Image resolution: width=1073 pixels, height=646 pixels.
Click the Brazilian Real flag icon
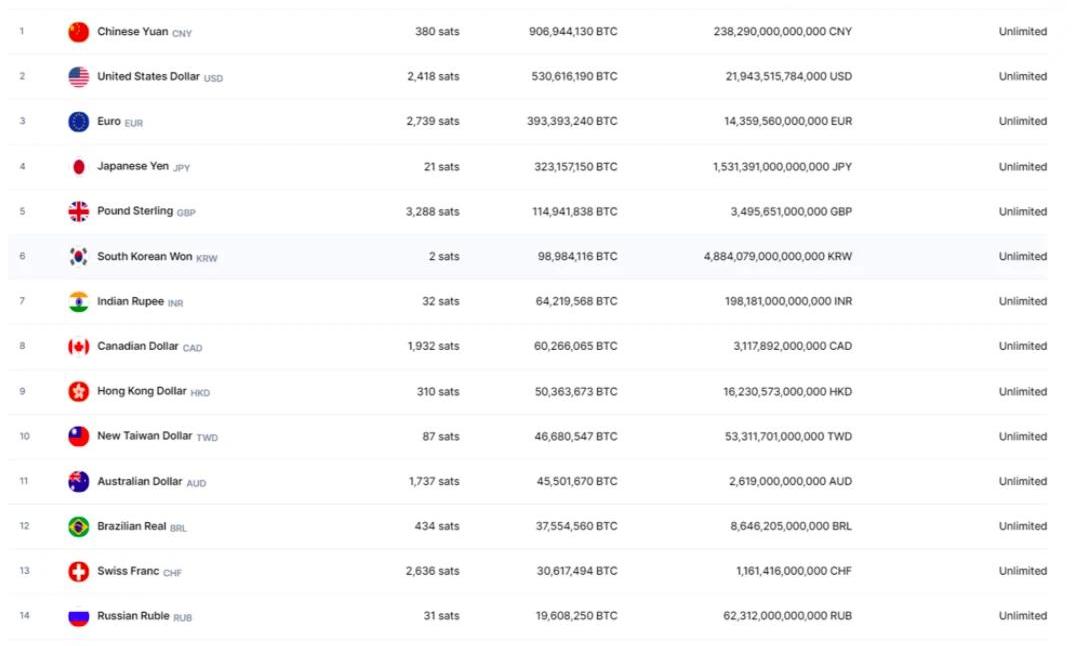78,527
